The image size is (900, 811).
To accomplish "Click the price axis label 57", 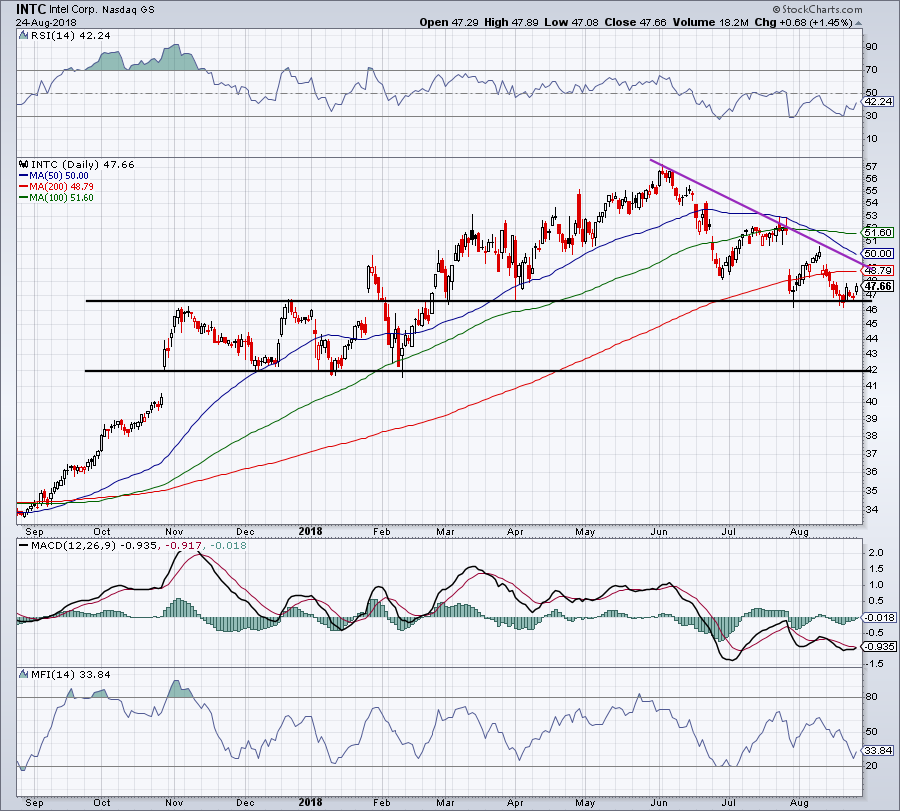I will coord(871,166).
